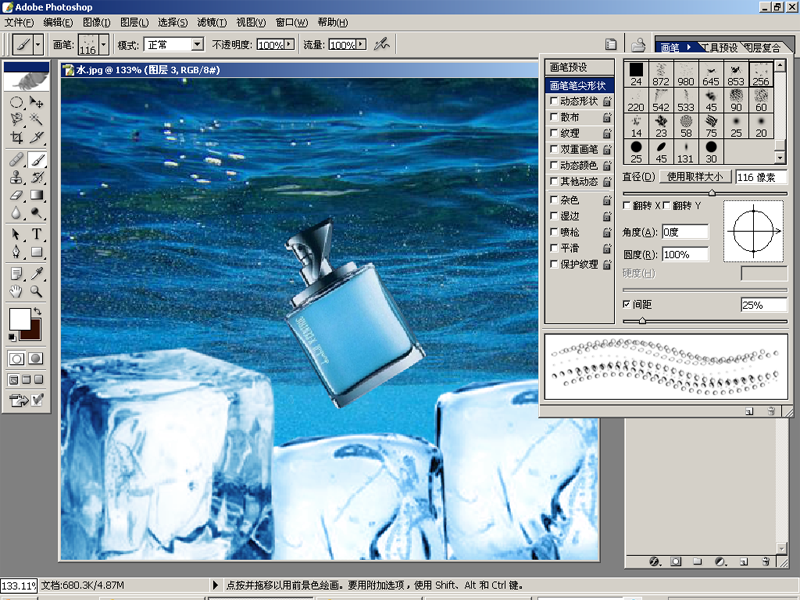This screenshot has height=600, width=800.
Task: Select the 画笔预设 section
Action: [x=579, y=67]
